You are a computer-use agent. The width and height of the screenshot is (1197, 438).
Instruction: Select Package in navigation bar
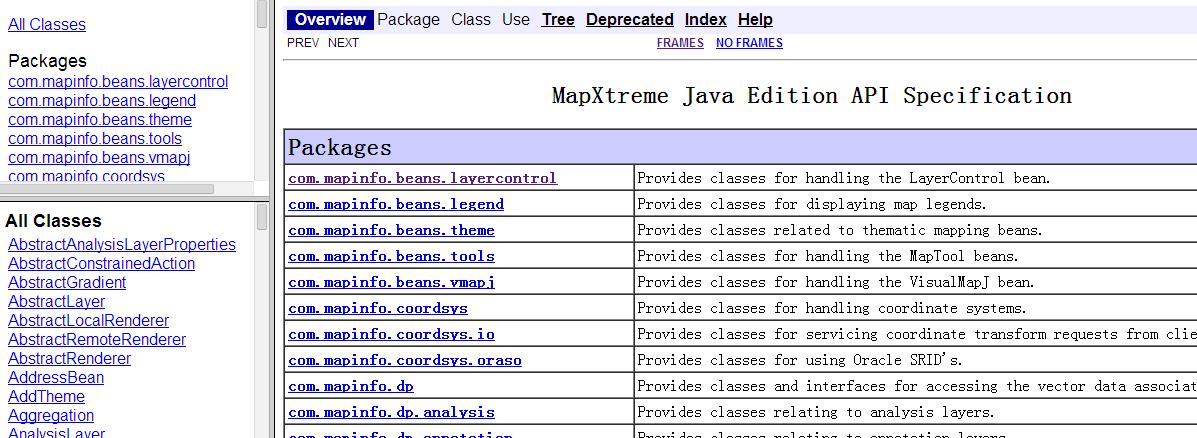tap(408, 20)
